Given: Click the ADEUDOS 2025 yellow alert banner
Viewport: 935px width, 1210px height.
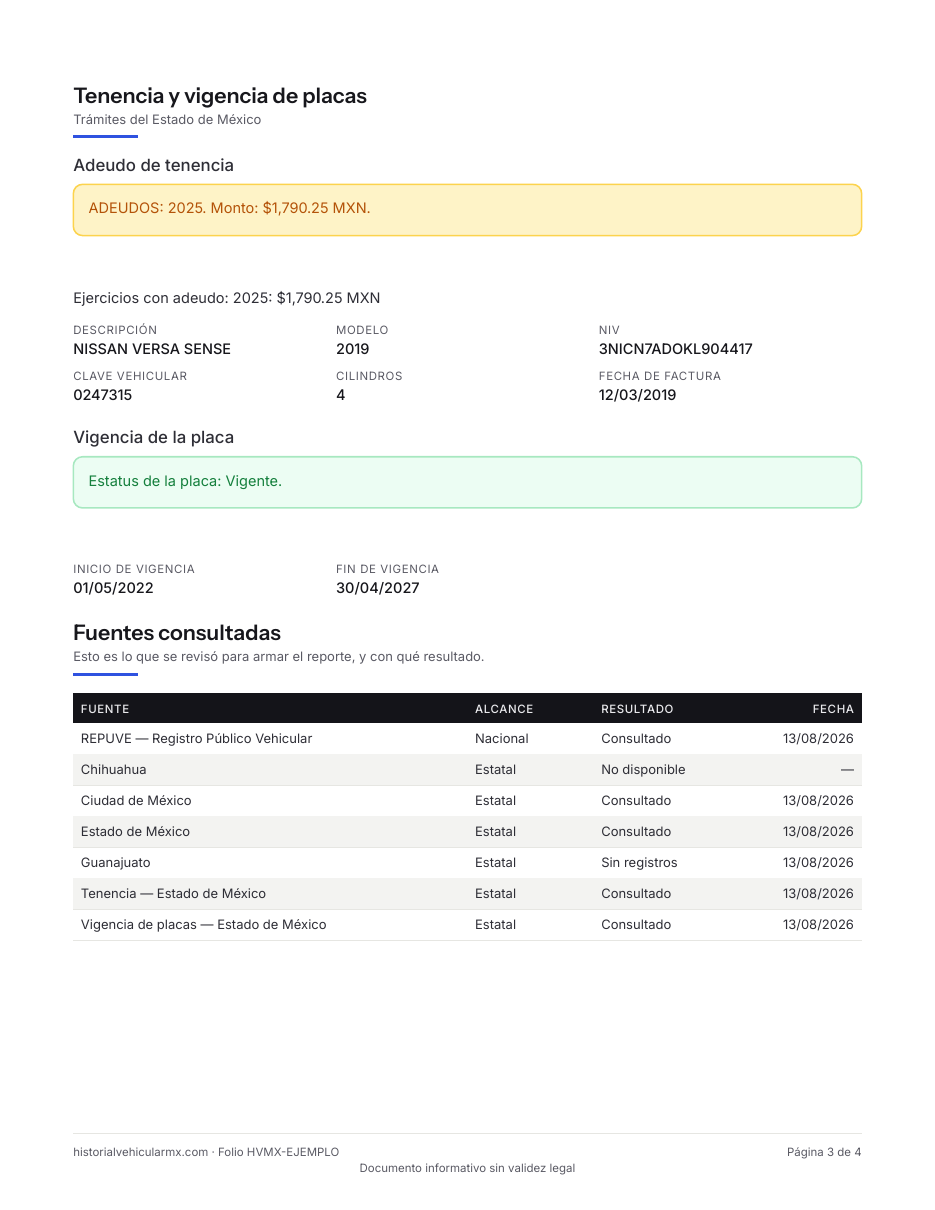Looking at the screenshot, I should click(x=467, y=210).
